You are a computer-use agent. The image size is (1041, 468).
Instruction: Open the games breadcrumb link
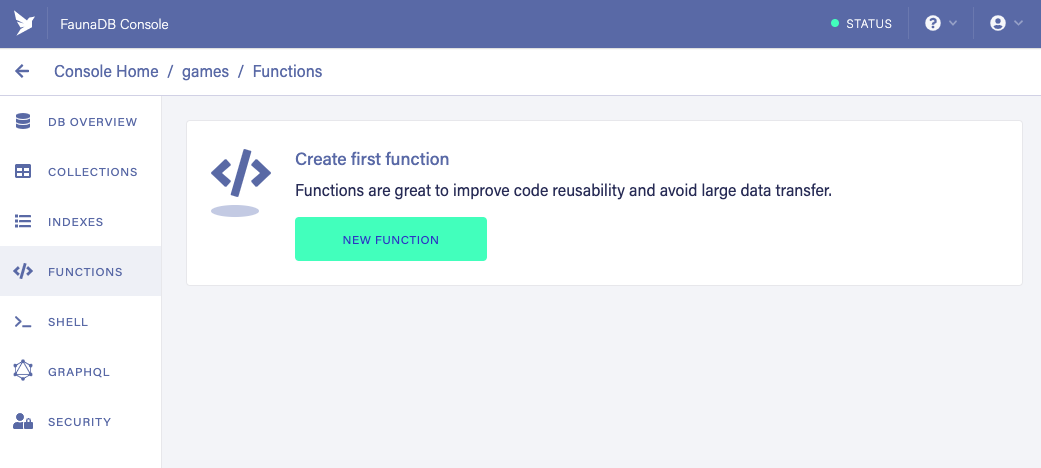point(205,72)
